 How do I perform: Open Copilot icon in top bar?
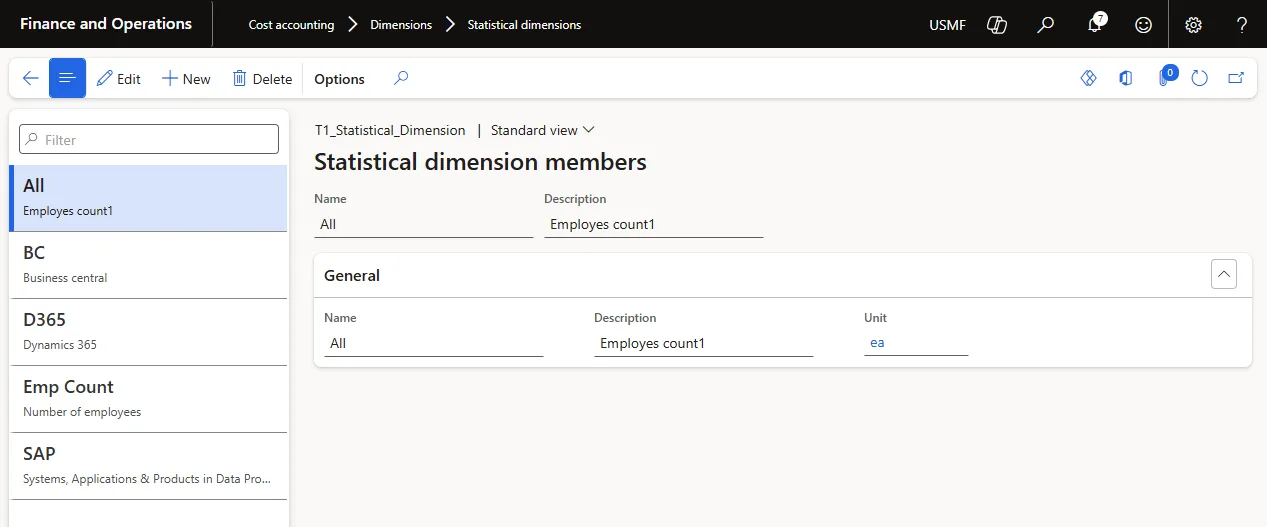click(x=996, y=25)
